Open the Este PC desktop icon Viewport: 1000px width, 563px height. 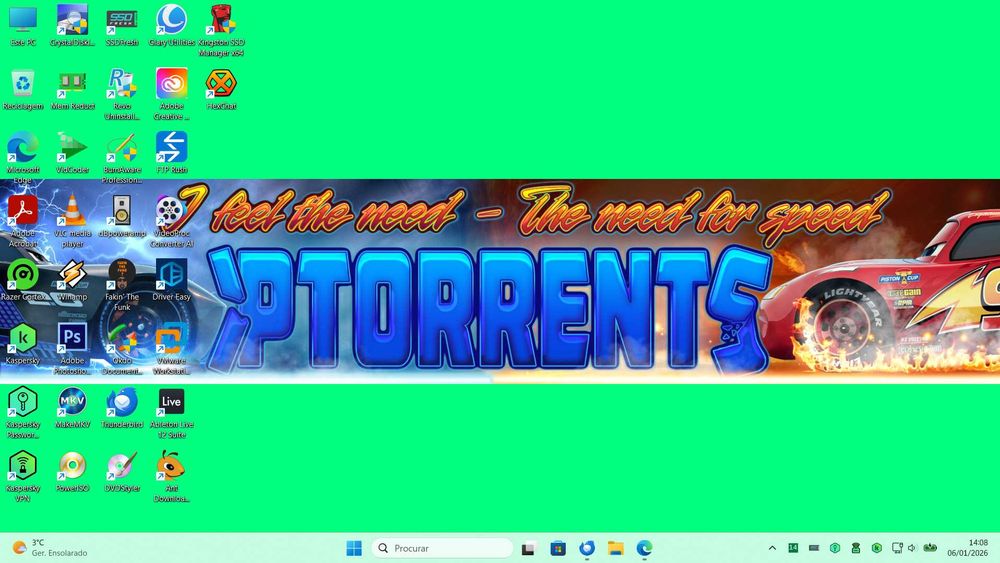[x=23, y=26]
